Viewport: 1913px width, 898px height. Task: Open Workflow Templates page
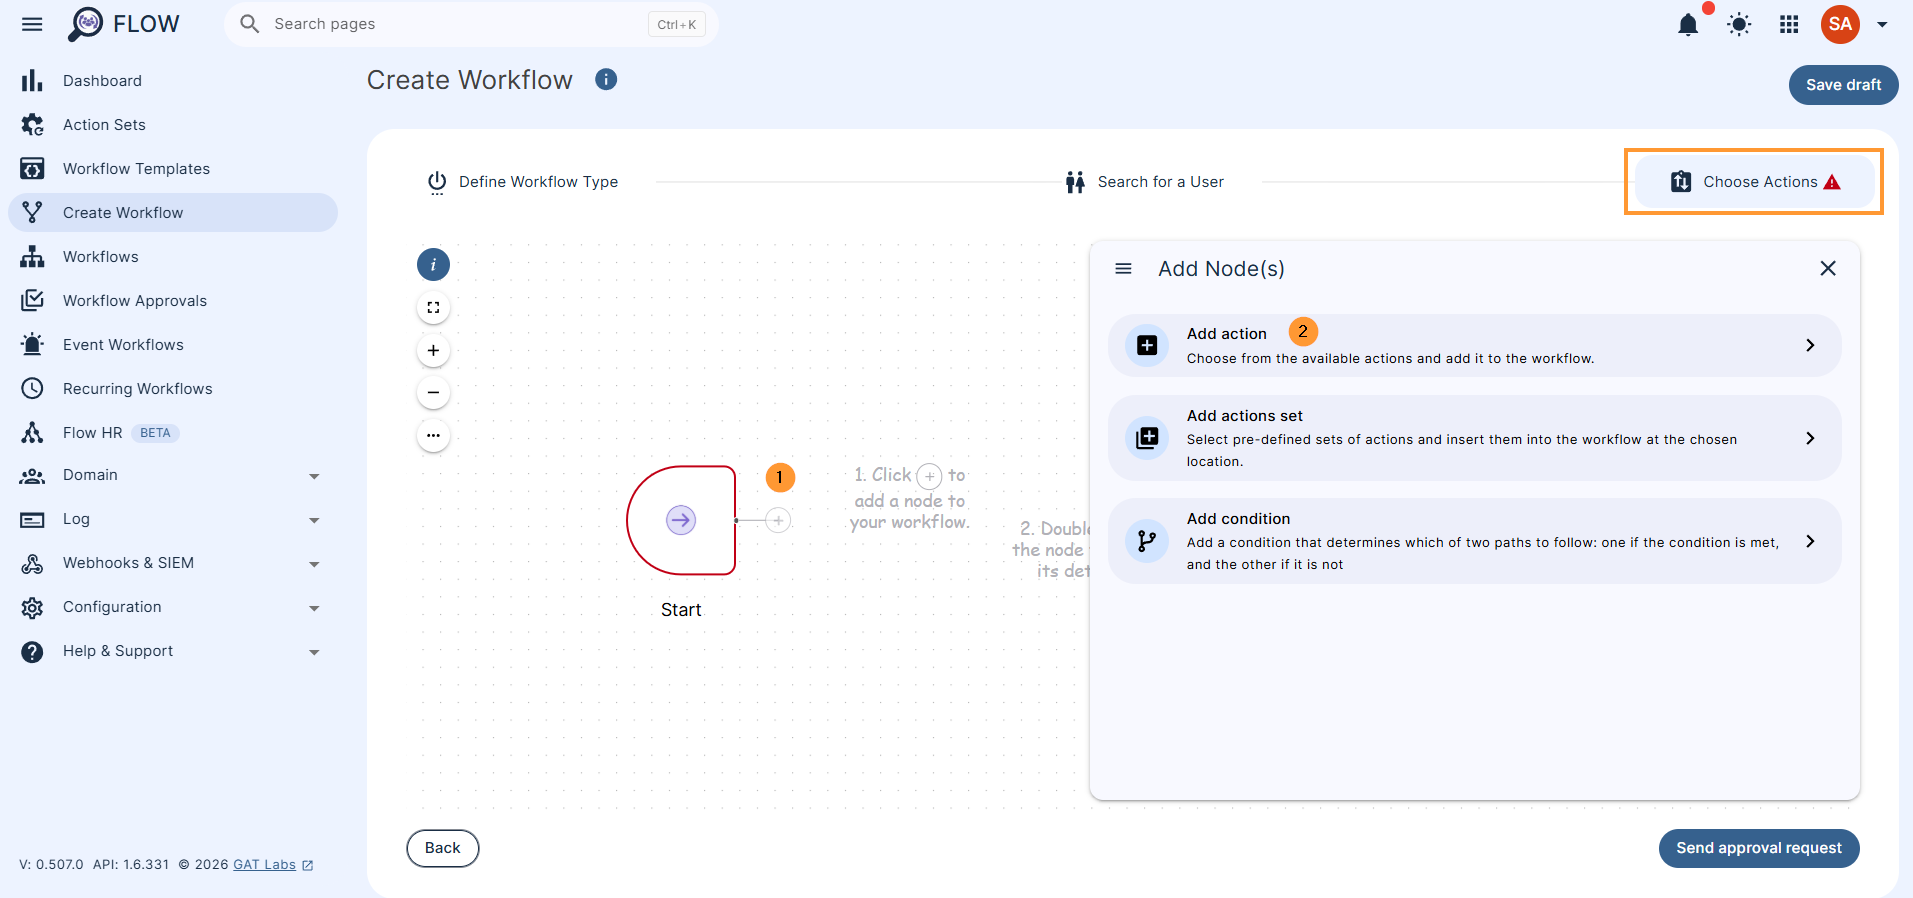click(173, 169)
